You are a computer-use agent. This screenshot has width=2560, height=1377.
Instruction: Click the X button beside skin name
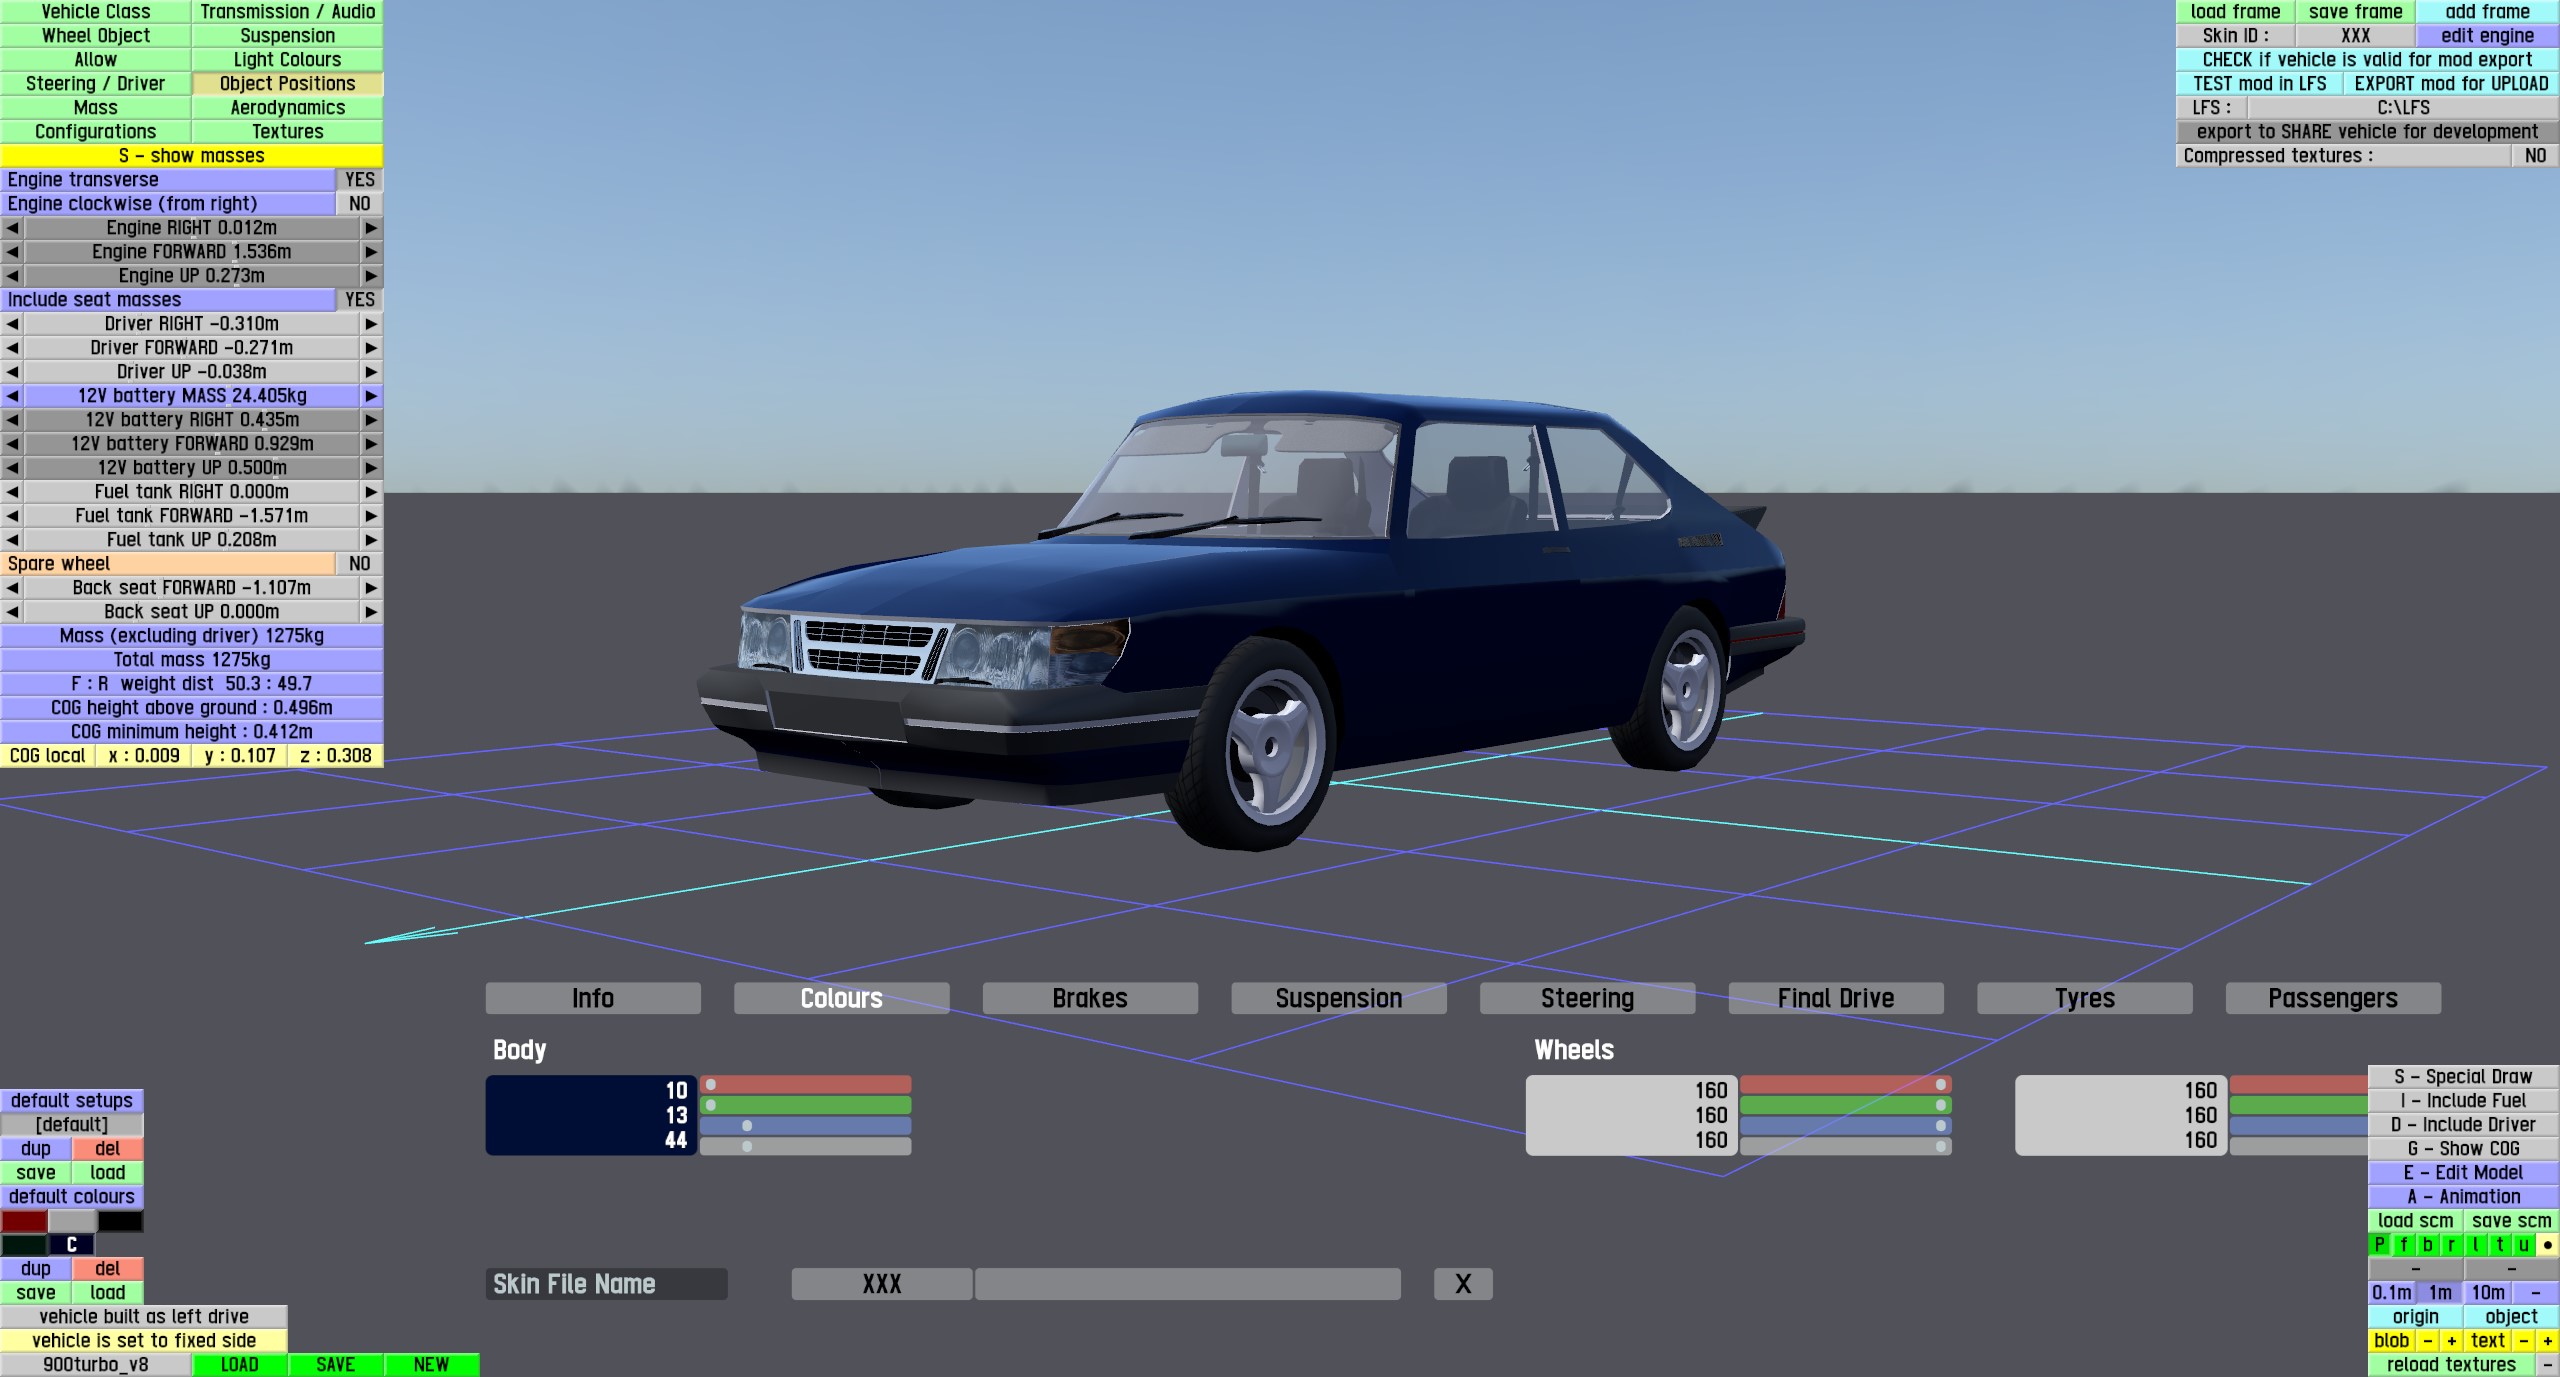(x=1462, y=1284)
